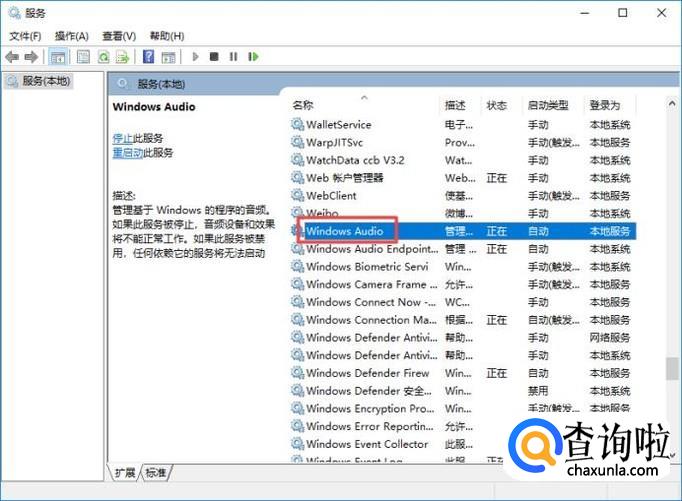Click the Back arrow toolbar icon
Screen dimensions: 682x501
pyautogui.click(x=12, y=57)
